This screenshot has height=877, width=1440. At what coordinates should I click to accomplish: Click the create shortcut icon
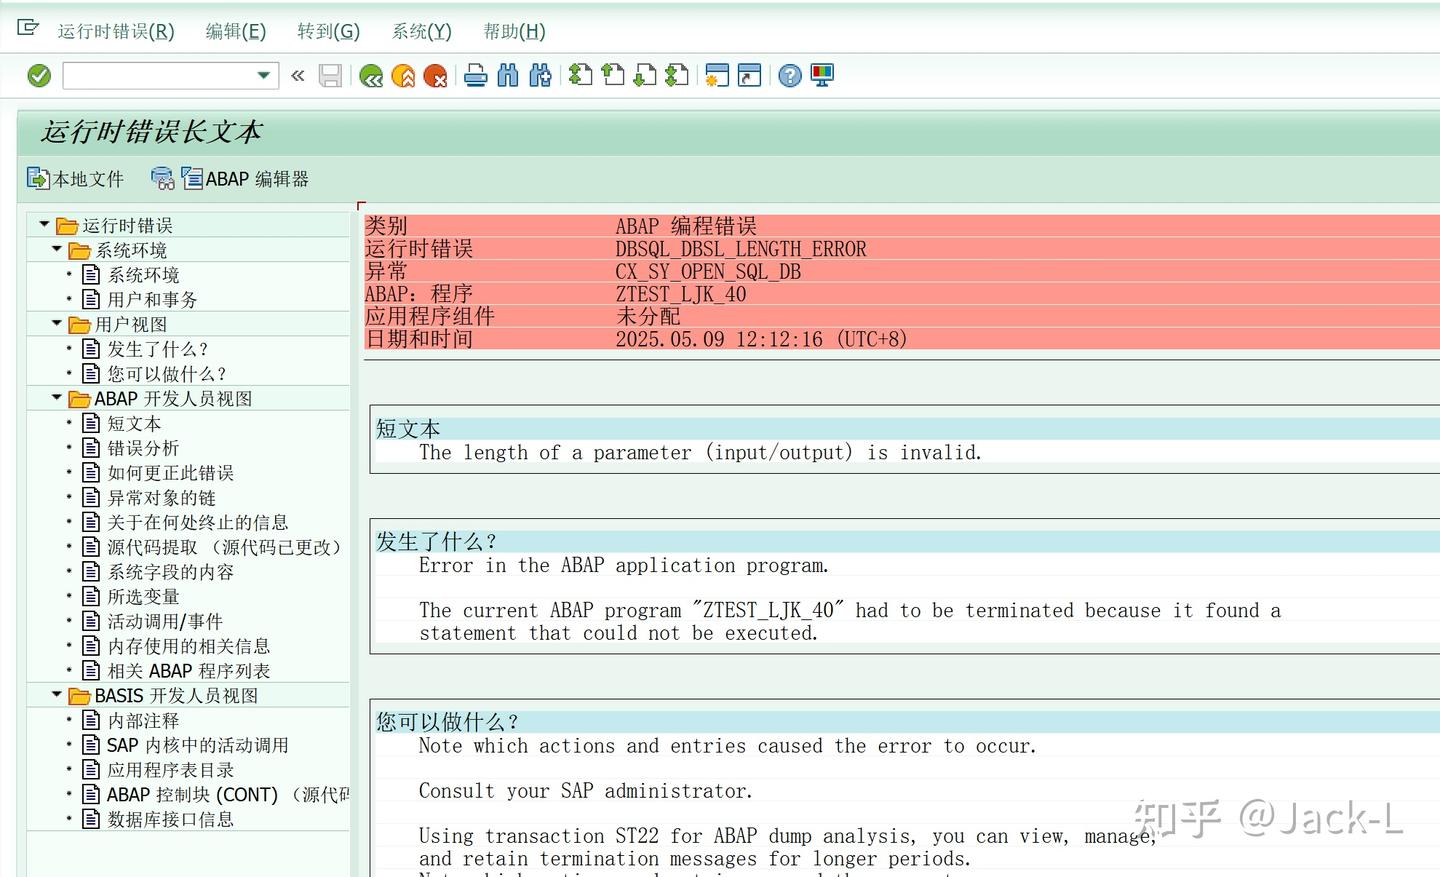pos(749,76)
